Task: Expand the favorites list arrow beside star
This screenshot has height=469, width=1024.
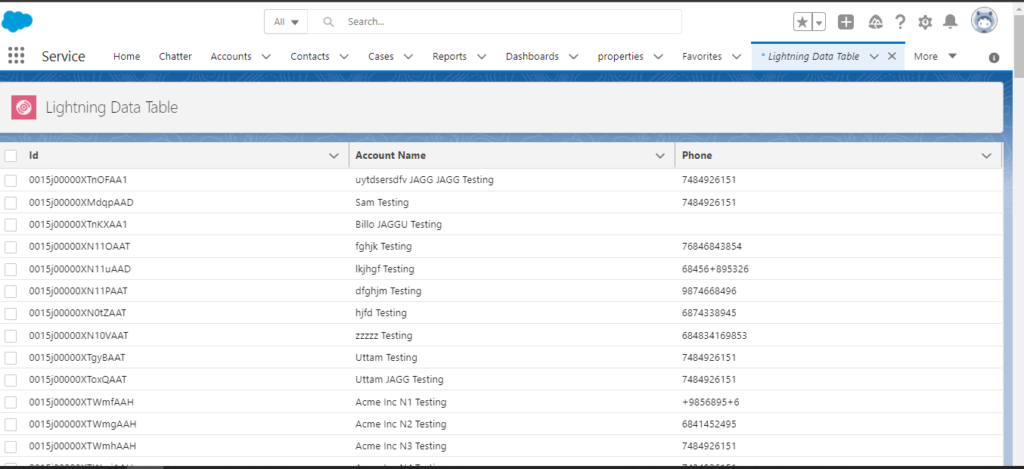Action: pos(819,22)
